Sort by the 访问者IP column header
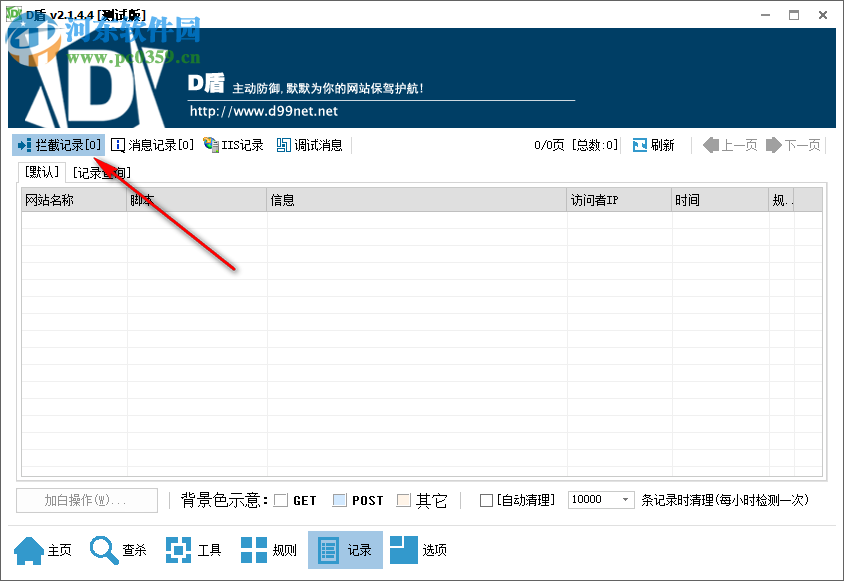The image size is (844, 581). click(x=619, y=200)
